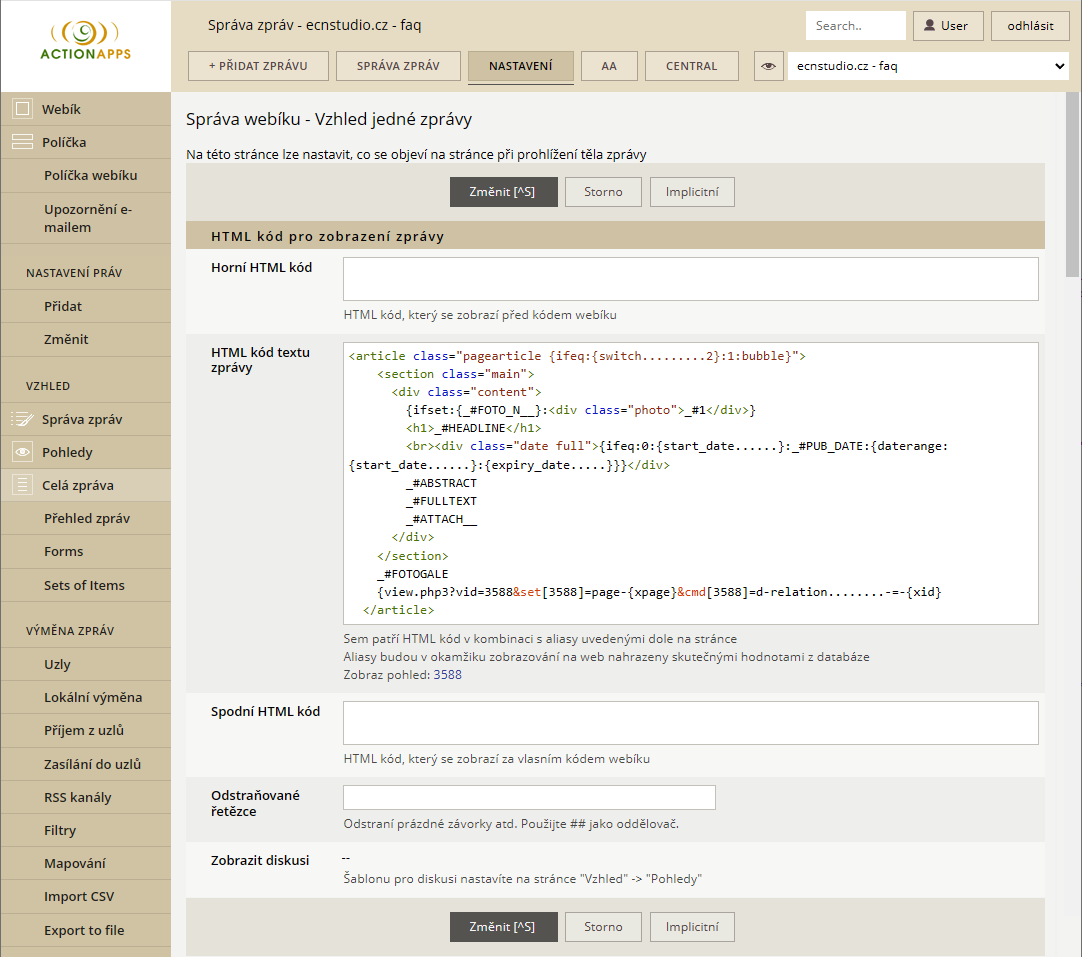Click the Search input field
Viewport: 1082px width, 957px height.
click(x=855, y=26)
